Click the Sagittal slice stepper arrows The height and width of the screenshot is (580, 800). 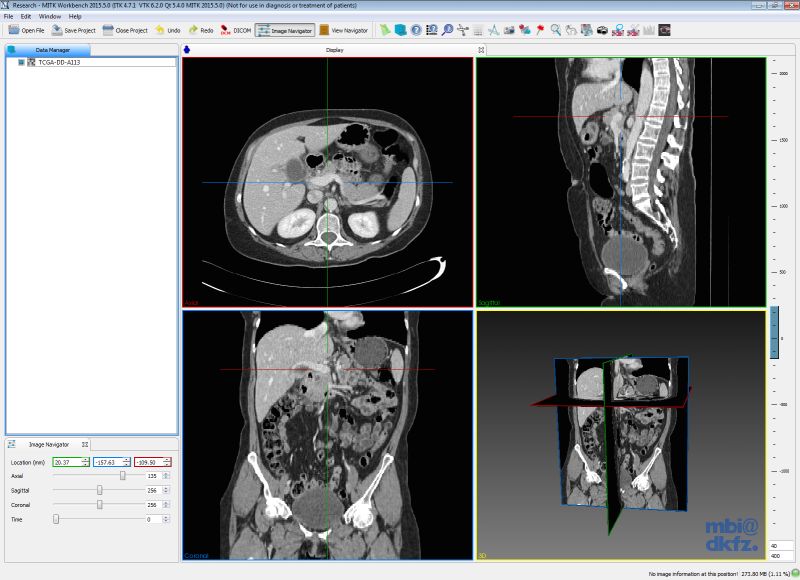[166, 490]
